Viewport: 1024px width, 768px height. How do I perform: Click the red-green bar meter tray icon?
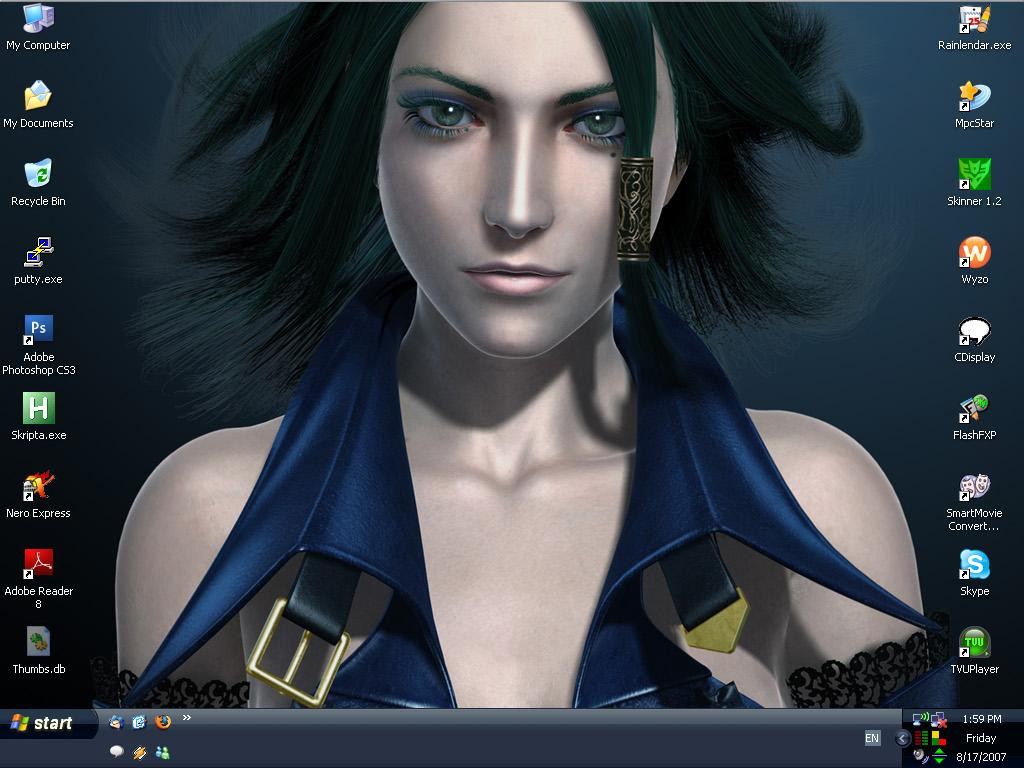(x=921, y=738)
